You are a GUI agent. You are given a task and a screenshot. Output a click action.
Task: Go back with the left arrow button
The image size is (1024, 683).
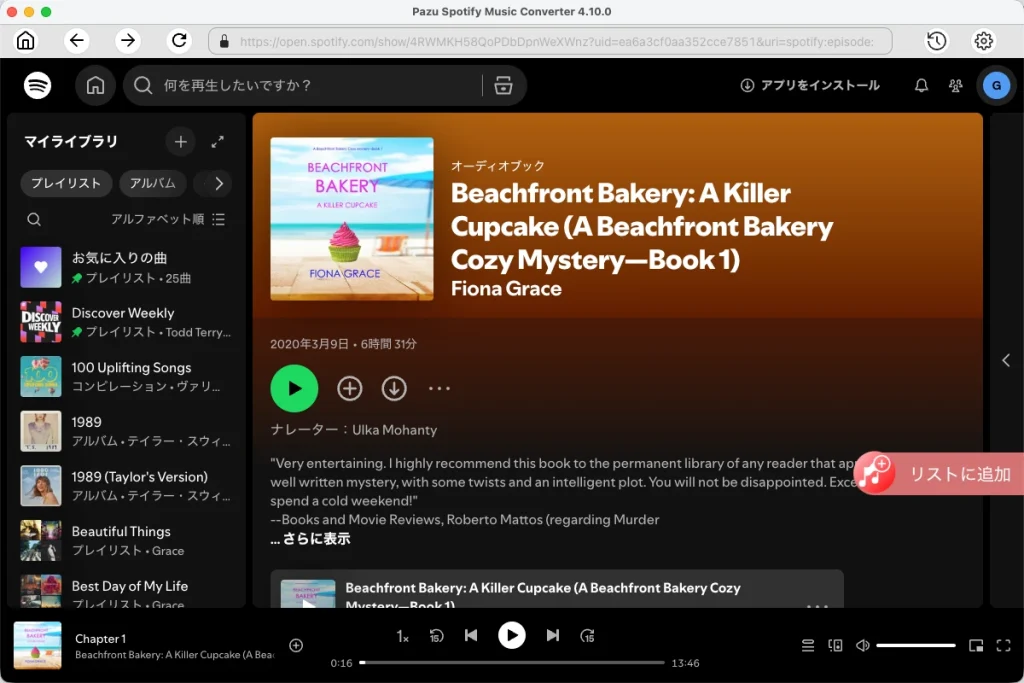tap(76, 40)
